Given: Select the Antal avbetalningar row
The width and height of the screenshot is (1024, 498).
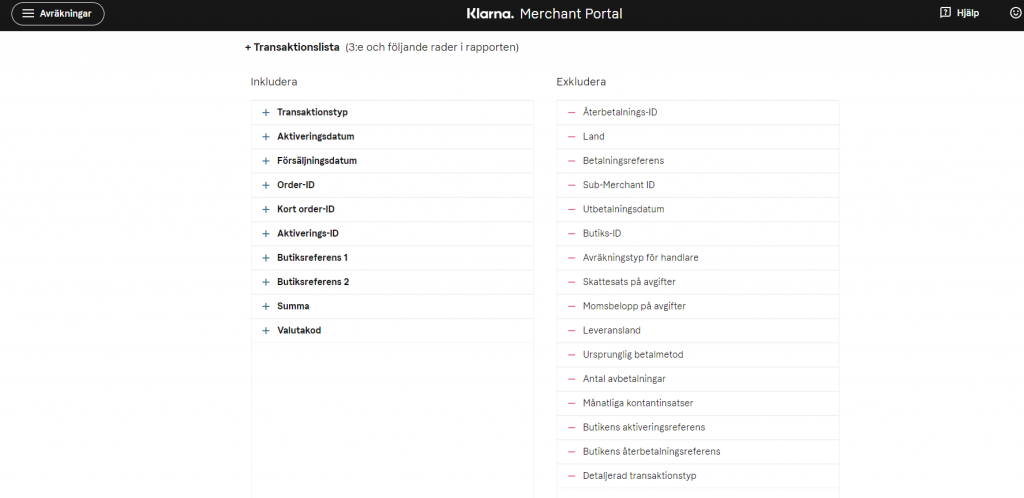Looking at the screenshot, I should point(697,379).
